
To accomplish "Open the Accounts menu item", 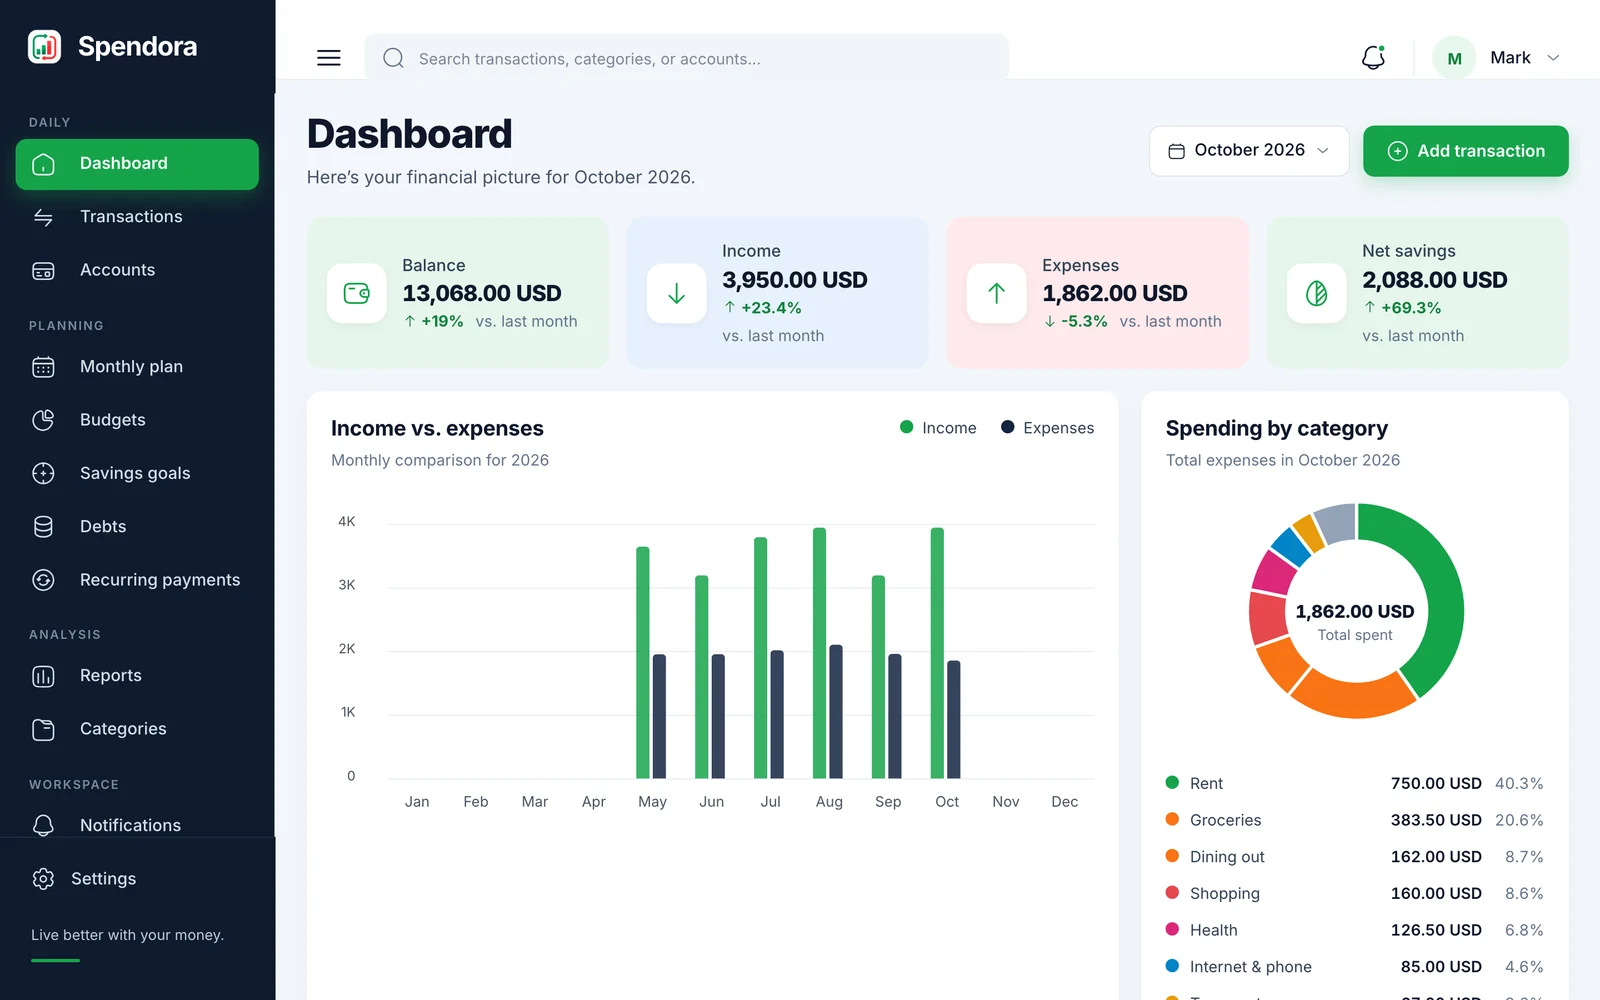I will (x=137, y=271).
